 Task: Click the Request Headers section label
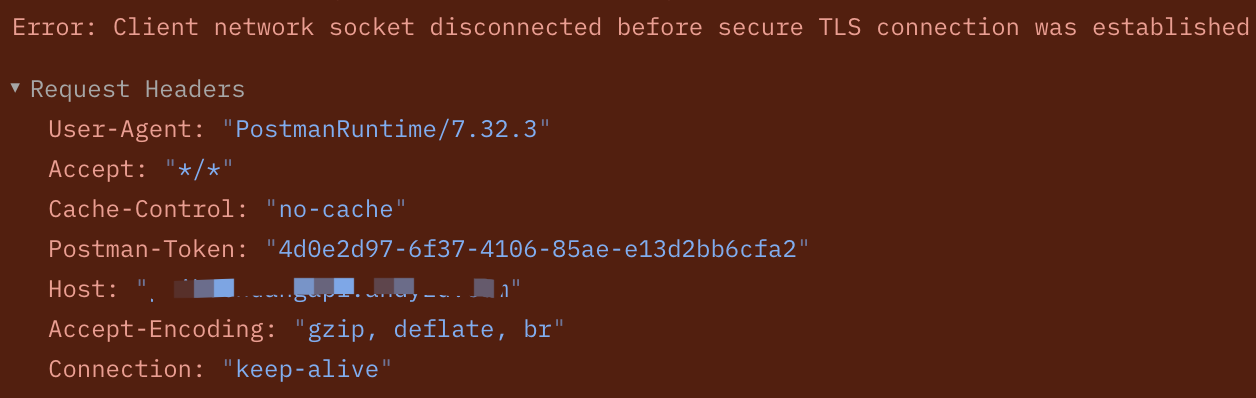click(x=137, y=89)
